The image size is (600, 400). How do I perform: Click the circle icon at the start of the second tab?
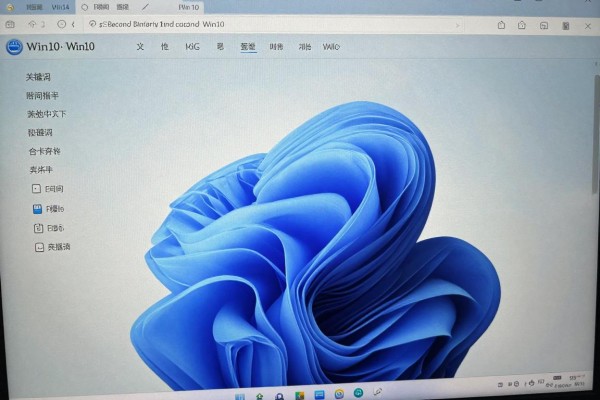point(85,7)
